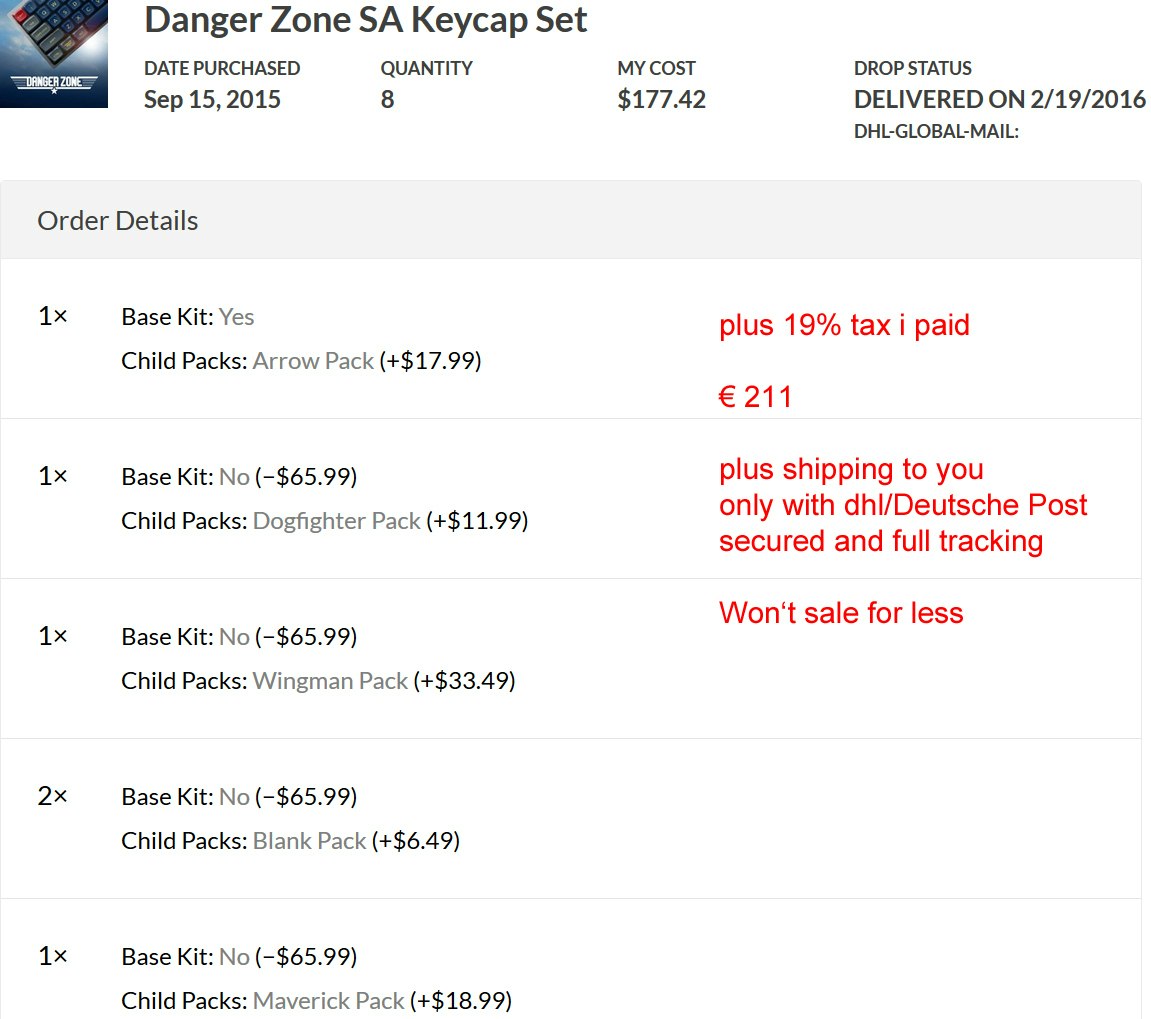Image resolution: width=1151 pixels, height=1019 pixels.
Task: Click the red 'plus 19% tax i paid' note
Action: (844, 325)
